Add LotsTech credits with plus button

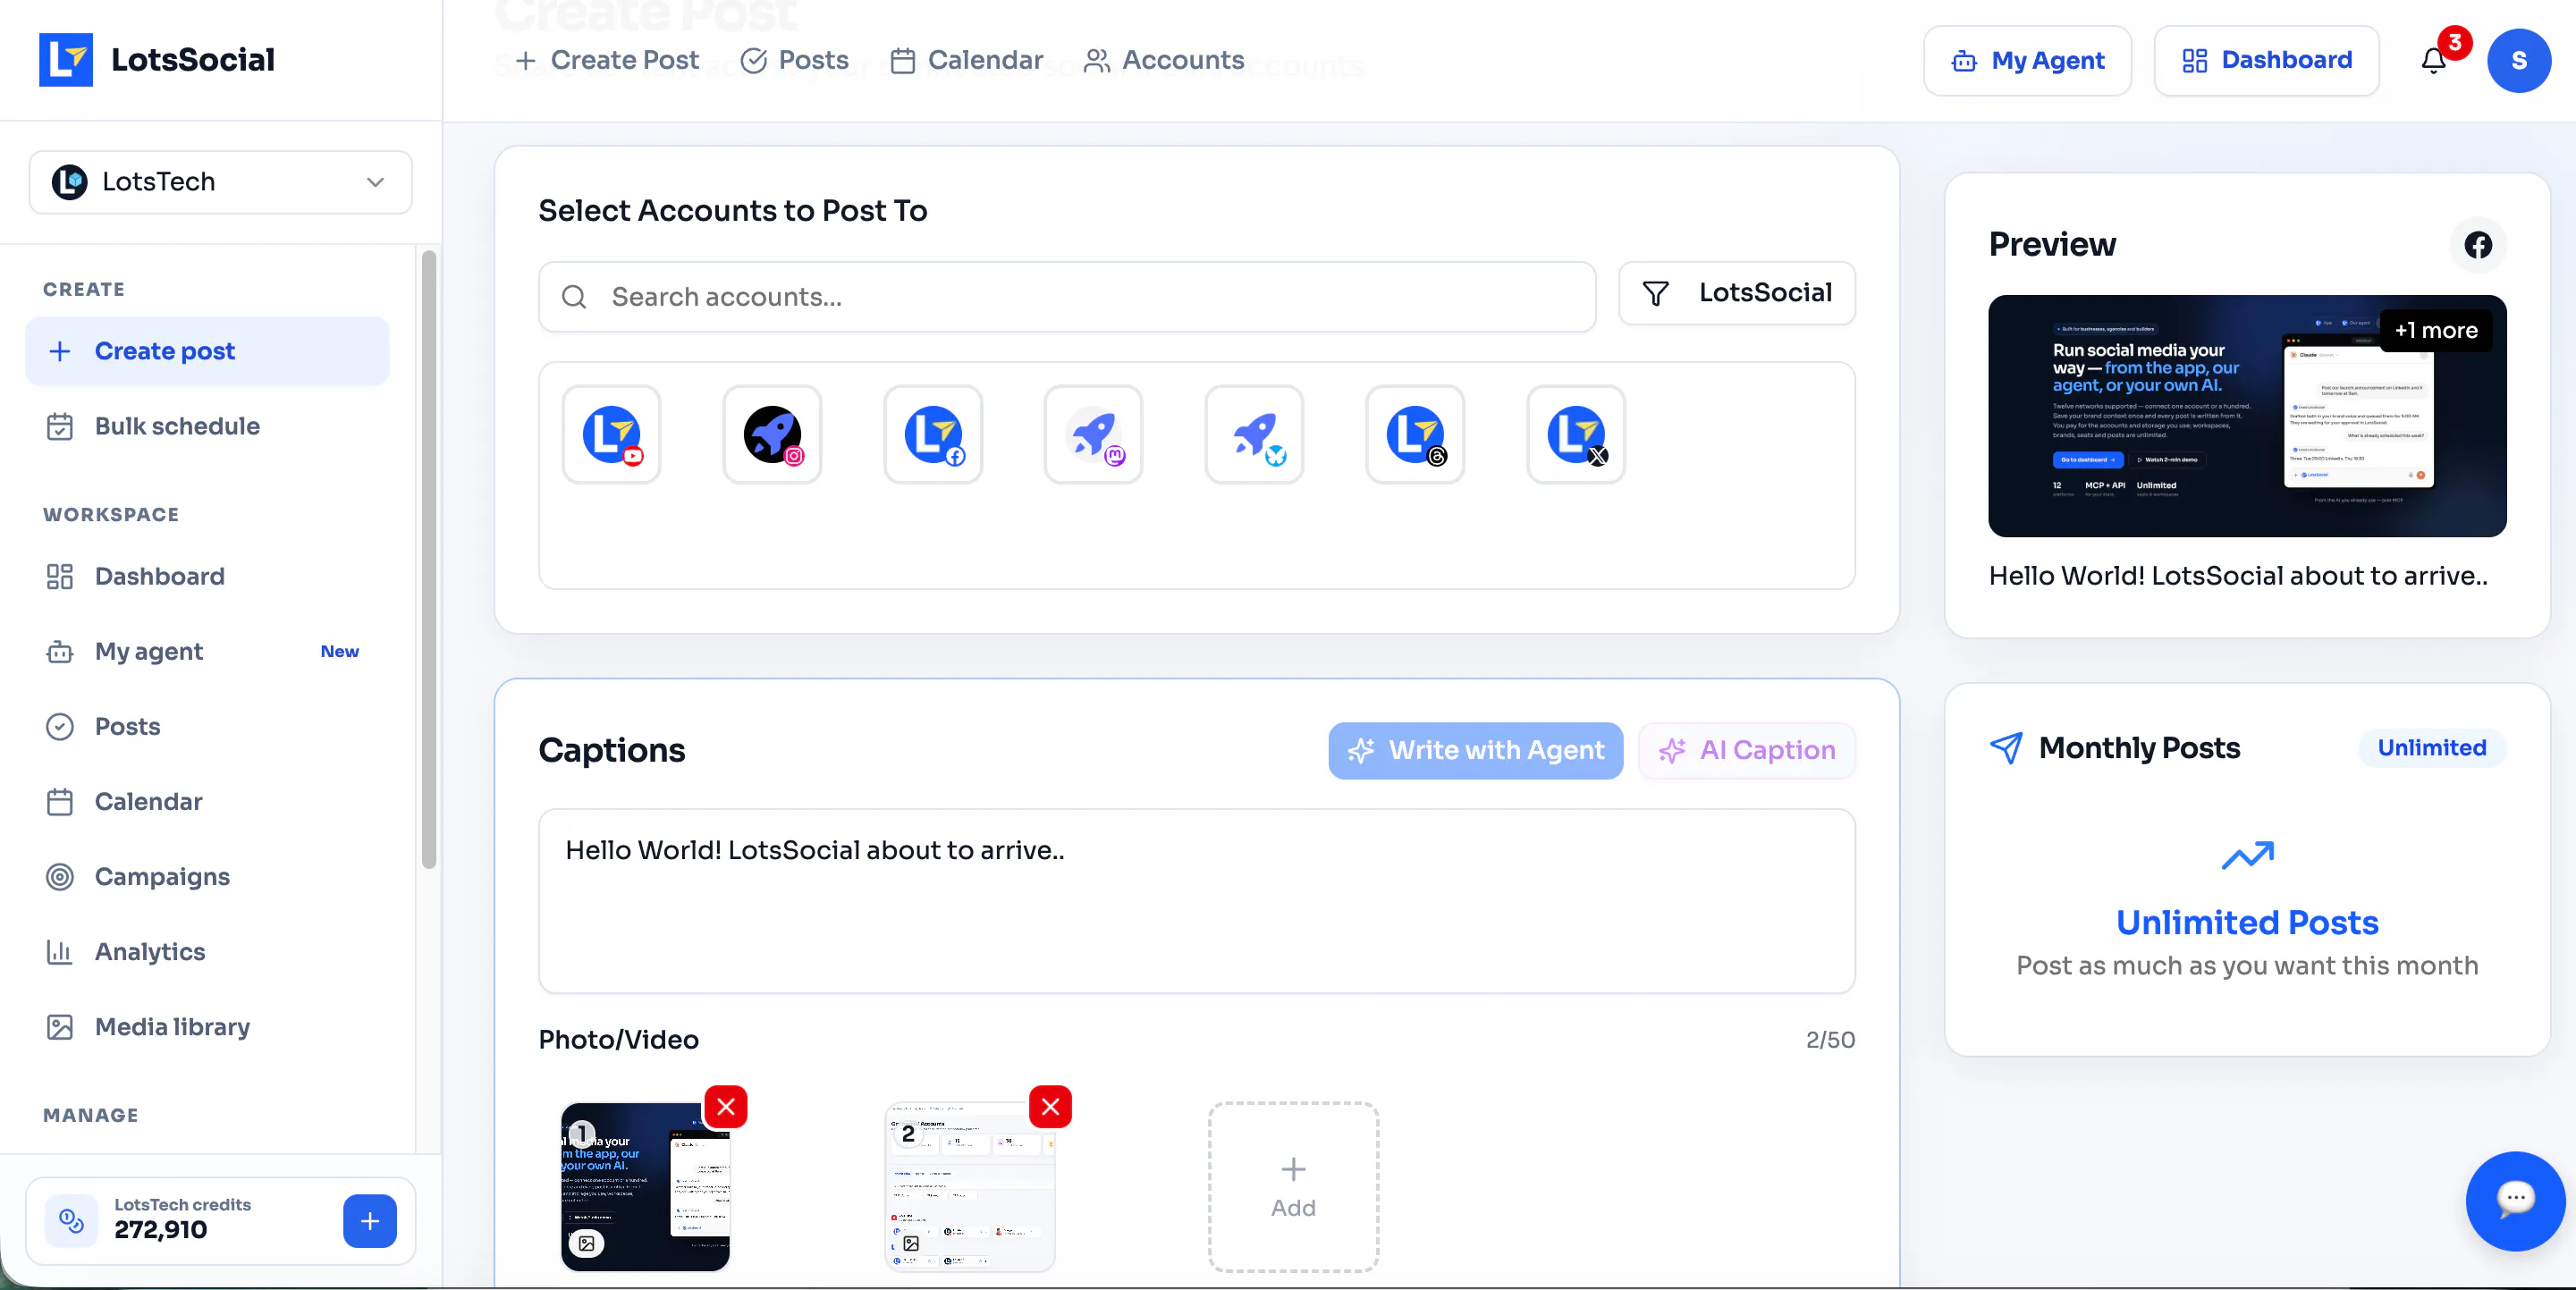pyautogui.click(x=370, y=1220)
